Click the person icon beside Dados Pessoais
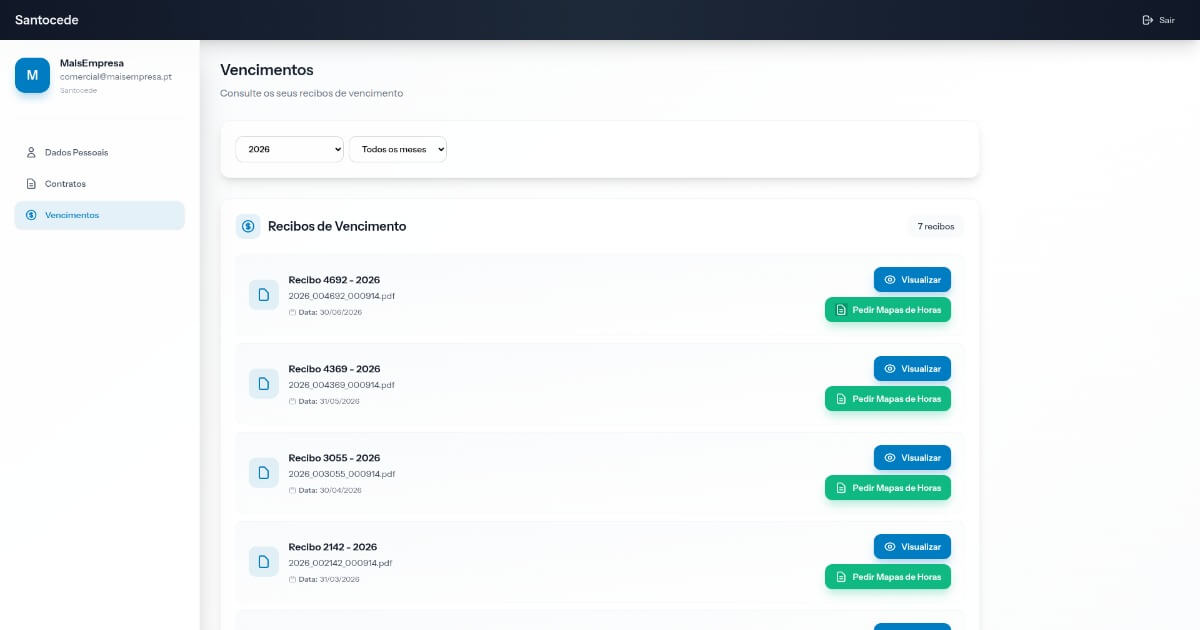The image size is (1200, 630). coord(31,153)
